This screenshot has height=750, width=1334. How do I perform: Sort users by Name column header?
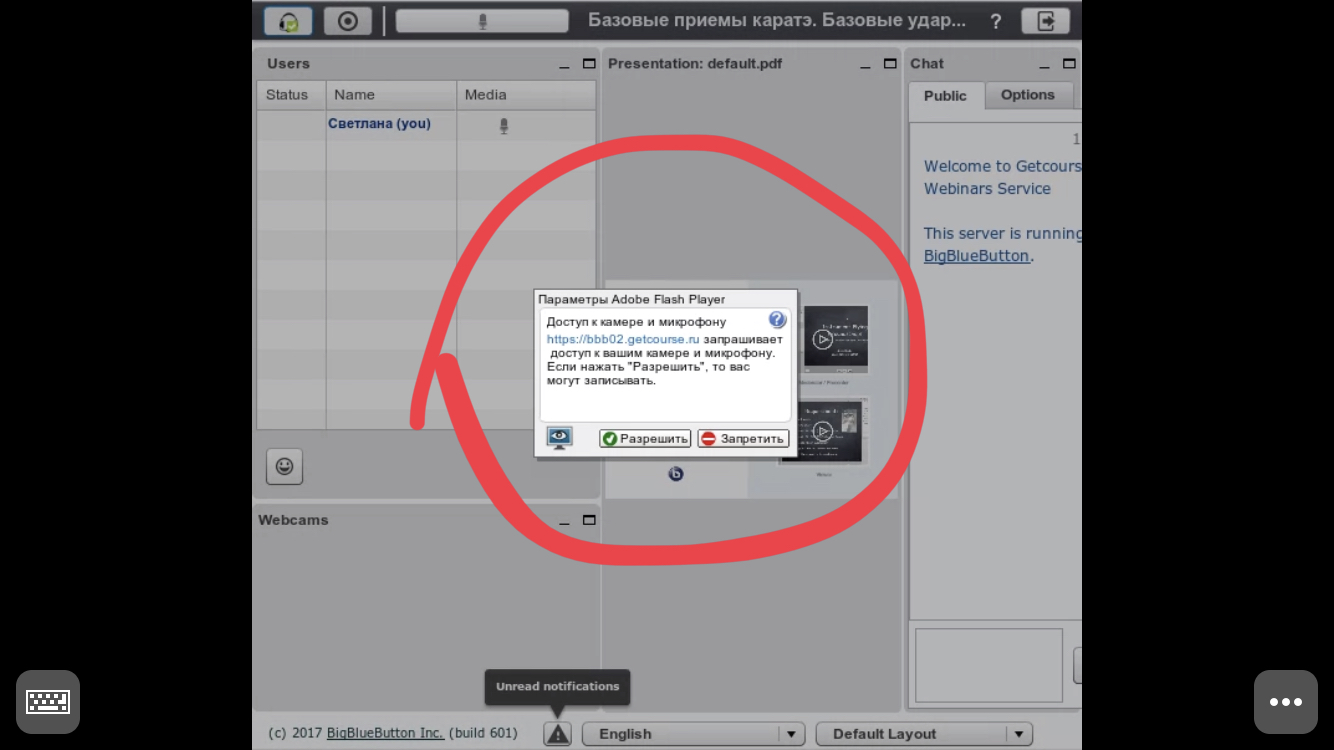pyautogui.click(x=391, y=95)
